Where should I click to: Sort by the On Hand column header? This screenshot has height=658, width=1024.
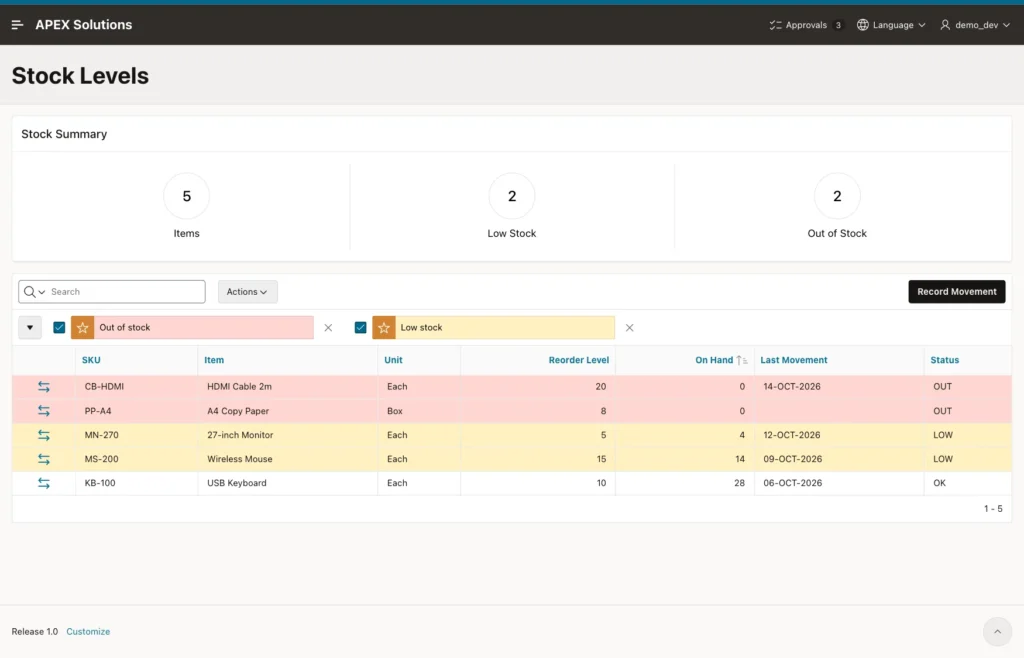(714, 360)
